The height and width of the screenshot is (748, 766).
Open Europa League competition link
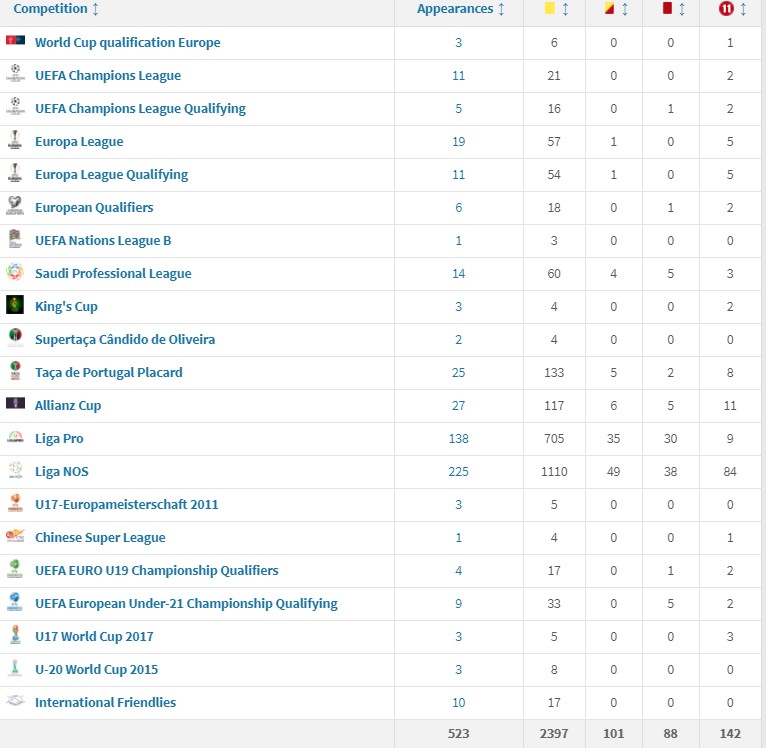(79, 142)
